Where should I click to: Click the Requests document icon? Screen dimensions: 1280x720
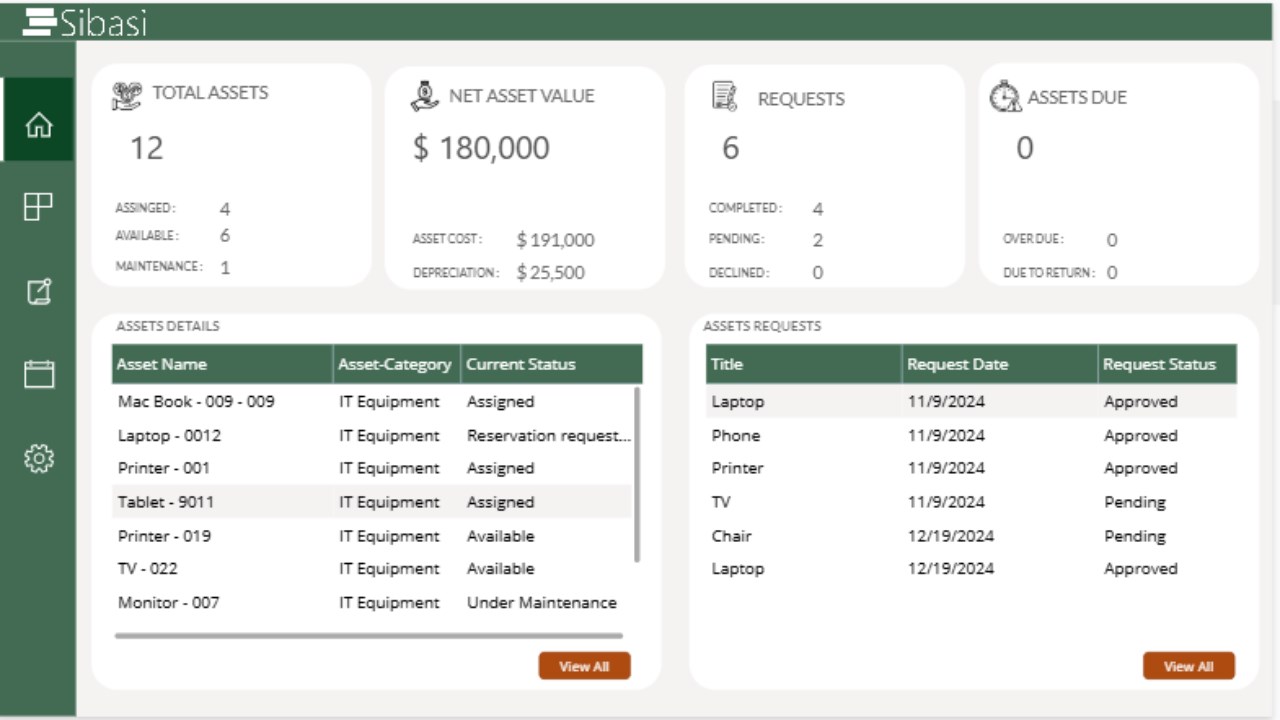point(725,96)
